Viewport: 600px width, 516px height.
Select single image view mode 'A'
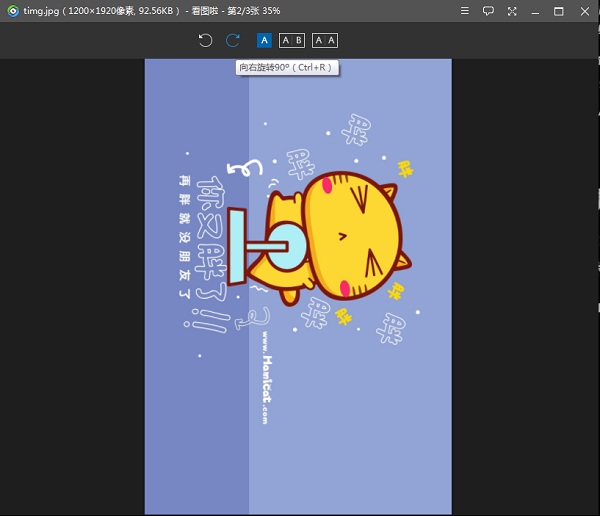tap(264, 40)
